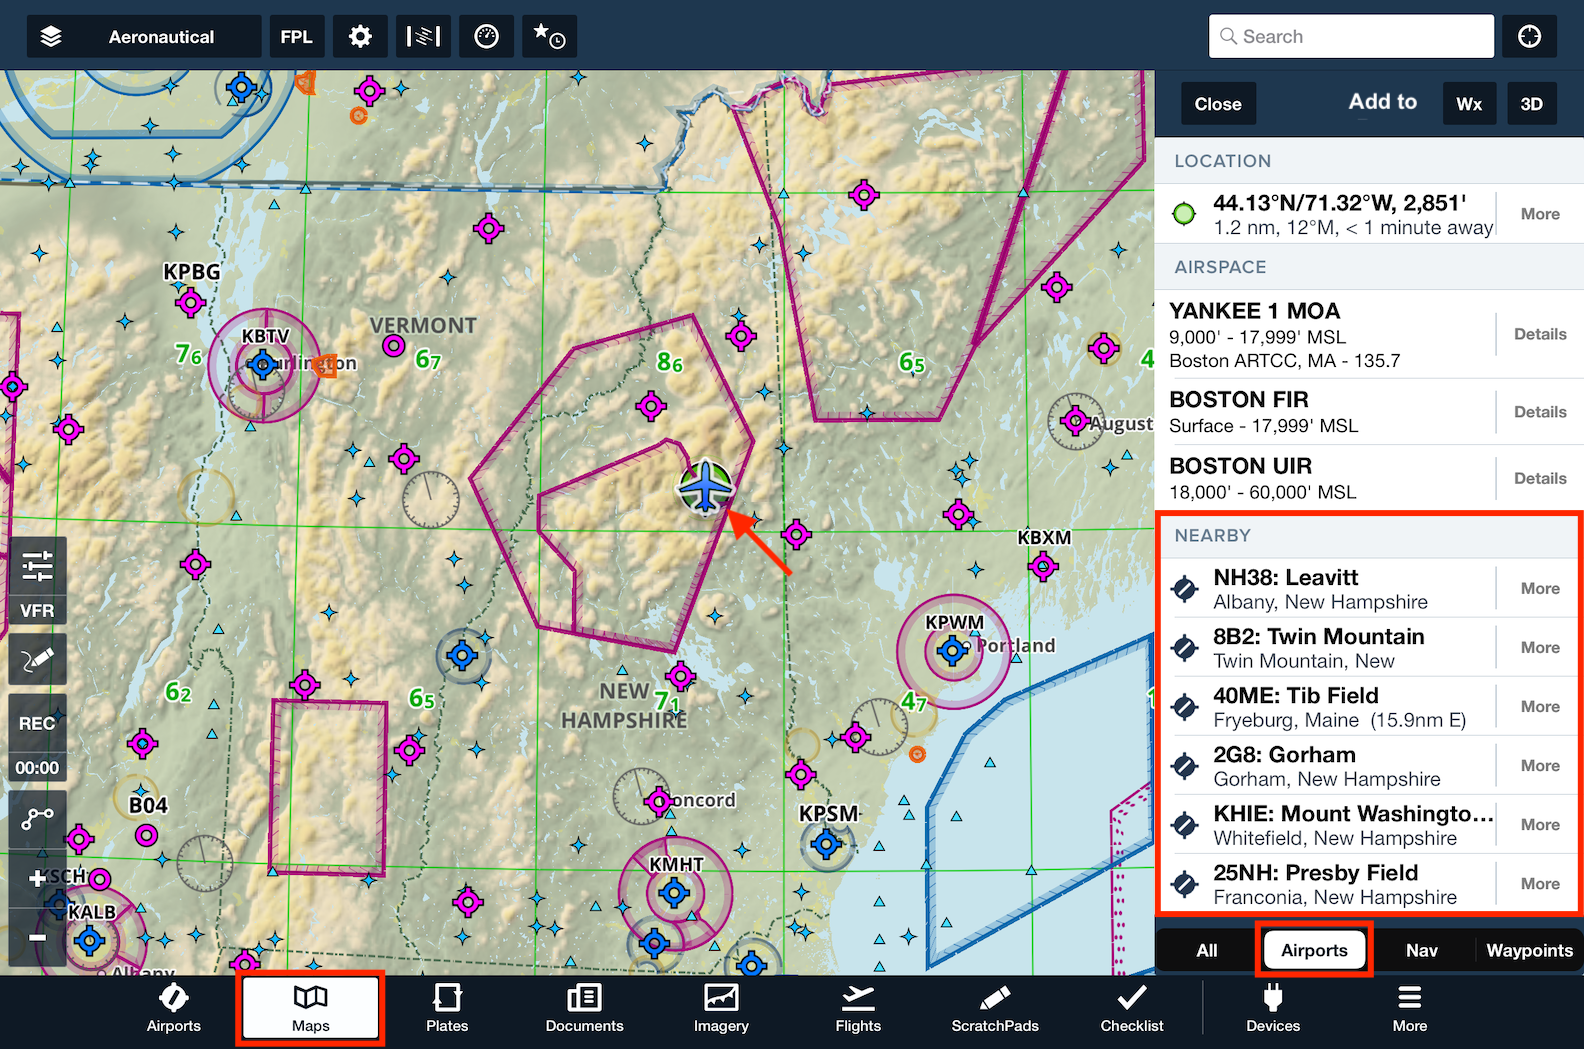Open the Checklist tab
This screenshot has height=1049, width=1584.
point(1132,1008)
